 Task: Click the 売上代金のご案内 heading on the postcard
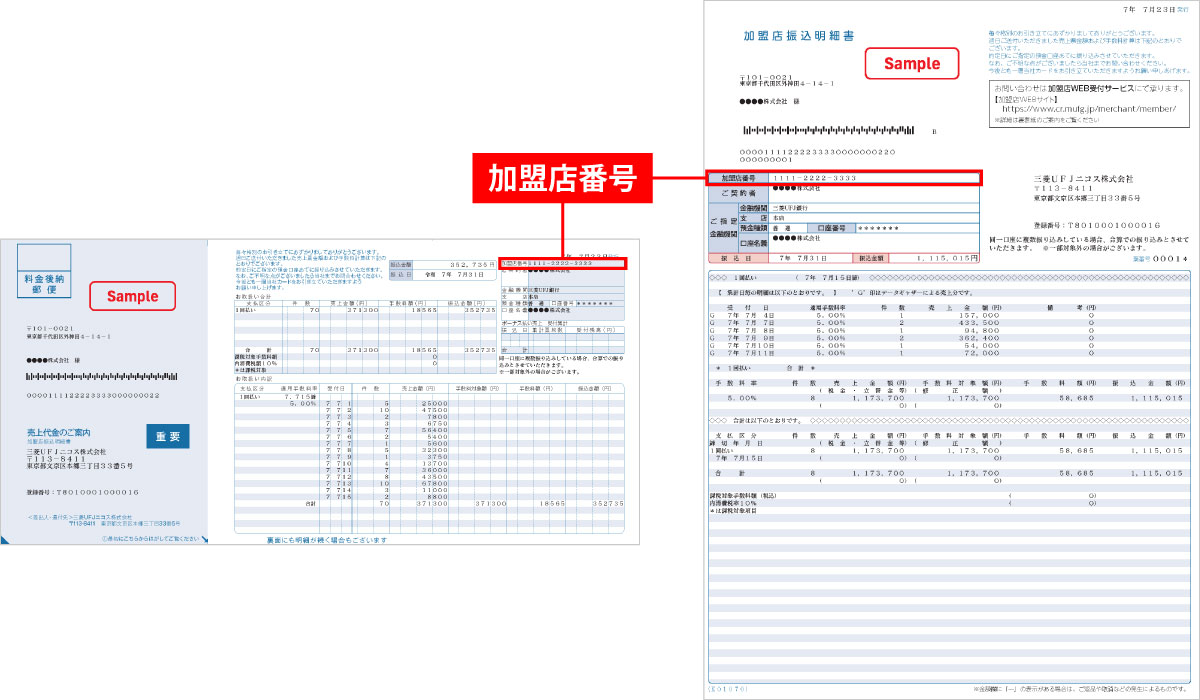click(x=61, y=432)
